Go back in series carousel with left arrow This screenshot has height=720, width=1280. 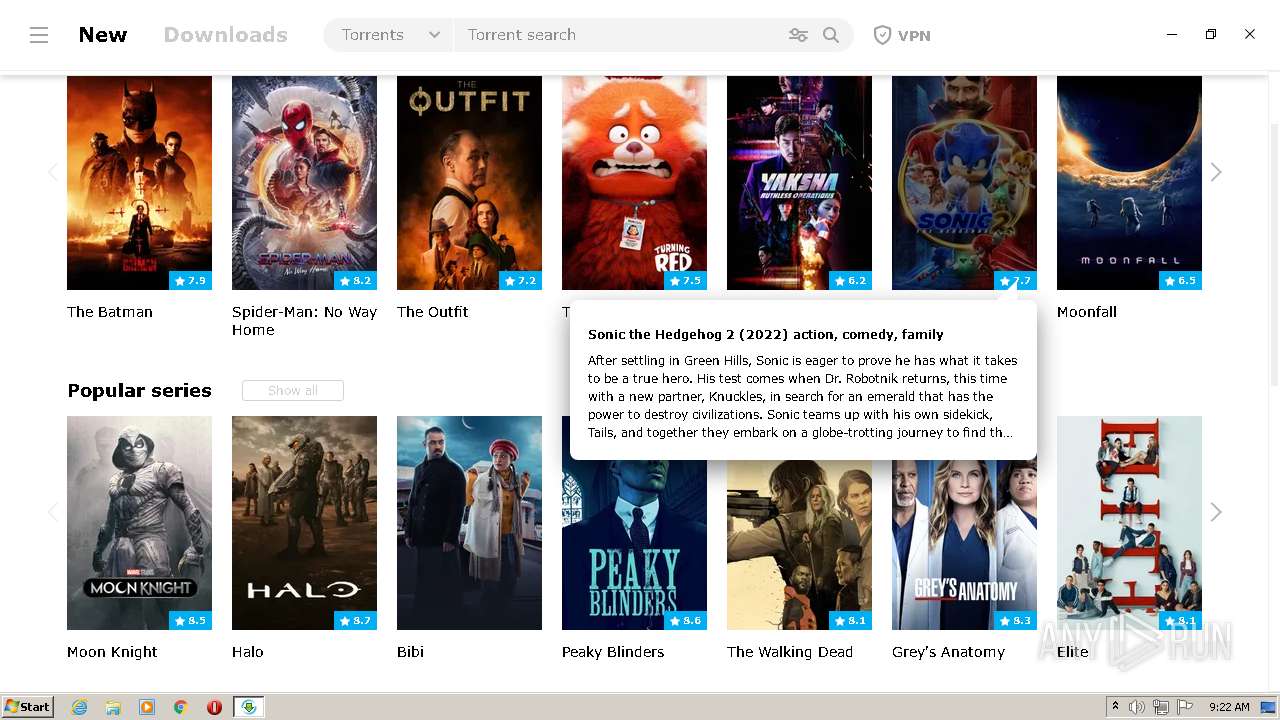53,512
